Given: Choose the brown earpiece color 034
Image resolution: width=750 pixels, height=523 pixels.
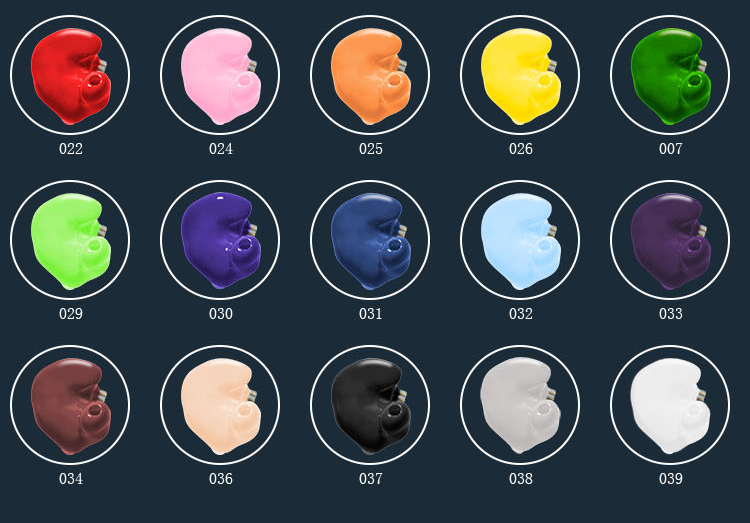Looking at the screenshot, I should (x=70, y=405).
